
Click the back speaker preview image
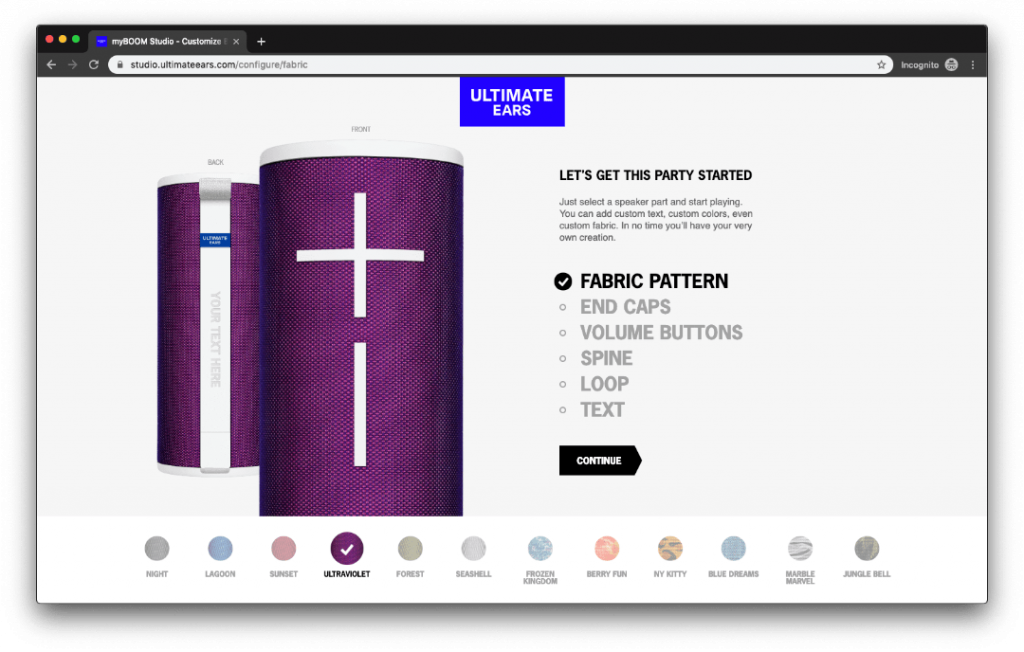pyautogui.click(x=208, y=324)
